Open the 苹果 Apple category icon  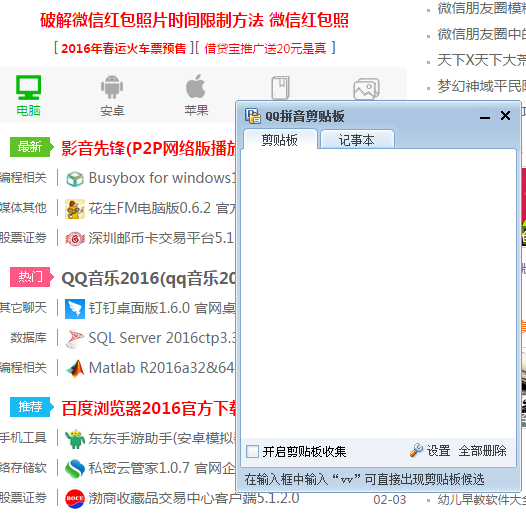196,86
